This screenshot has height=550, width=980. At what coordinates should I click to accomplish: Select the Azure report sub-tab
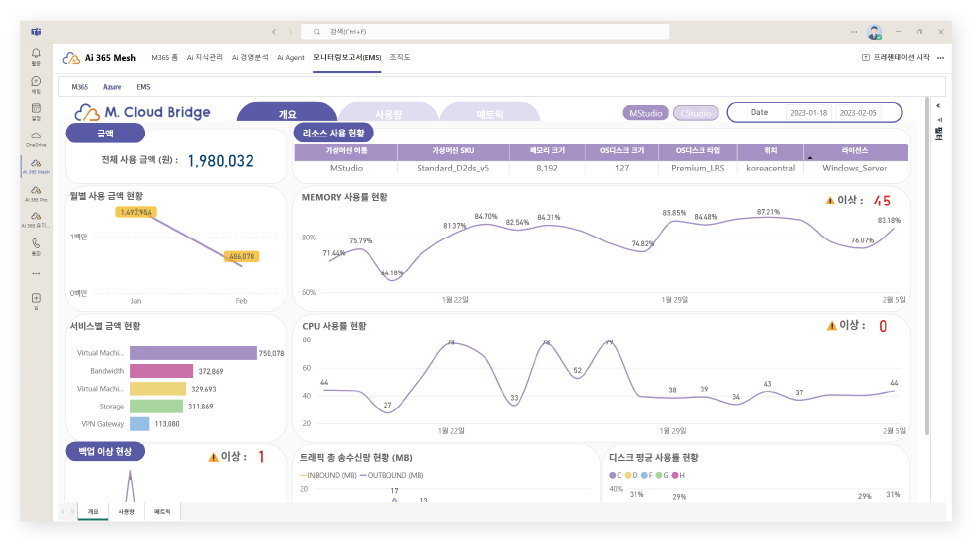[112, 87]
